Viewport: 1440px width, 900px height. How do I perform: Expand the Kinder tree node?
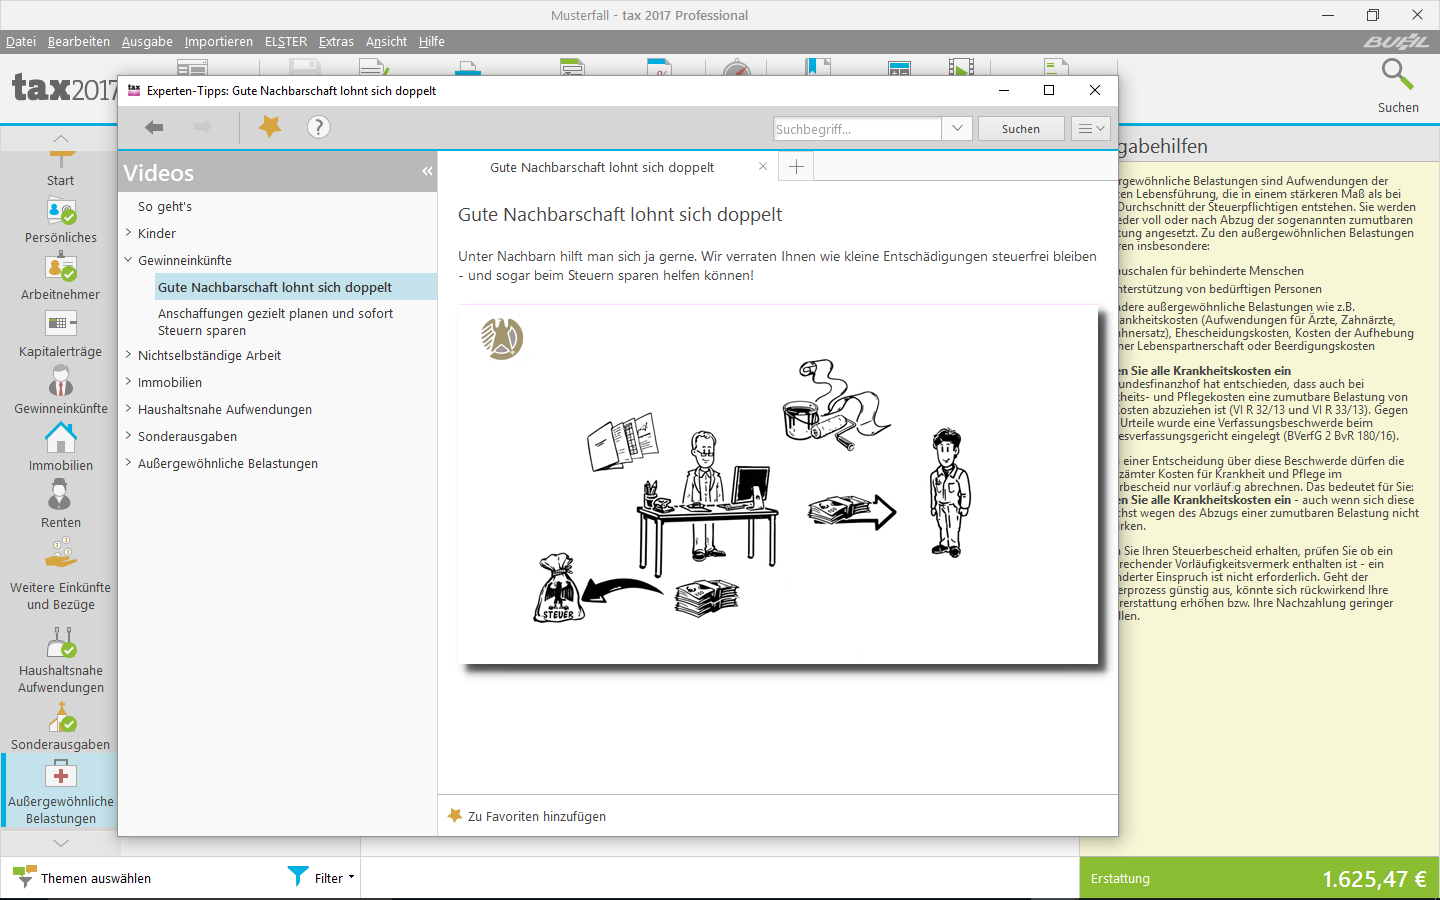pyautogui.click(x=129, y=233)
